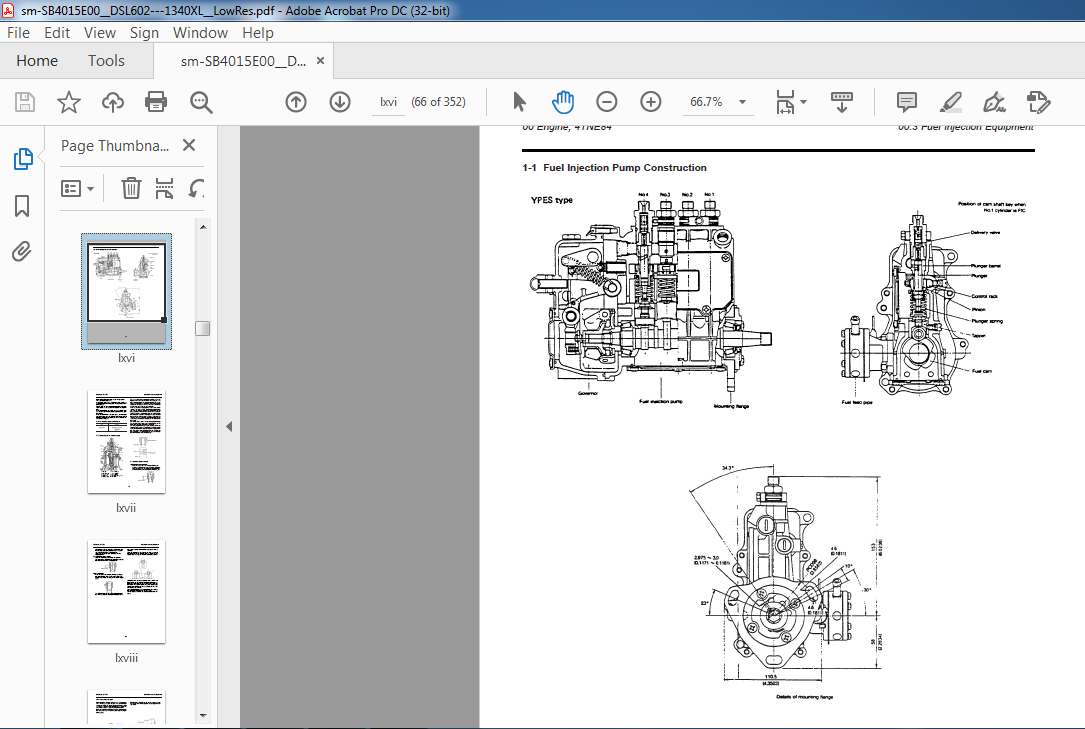Click the Acrobat app icon in title bar
Image resolution: width=1085 pixels, height=729 pixels.
point(8,10)
